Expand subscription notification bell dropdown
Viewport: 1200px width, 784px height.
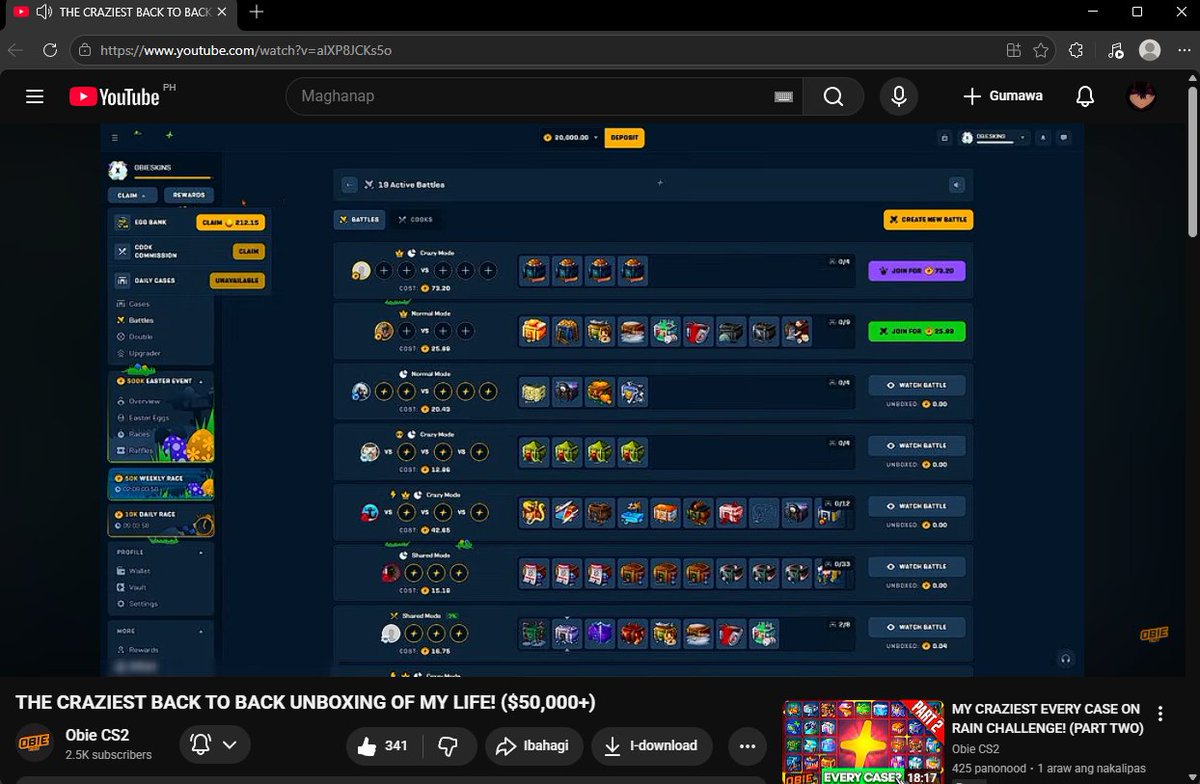point(214,744)
